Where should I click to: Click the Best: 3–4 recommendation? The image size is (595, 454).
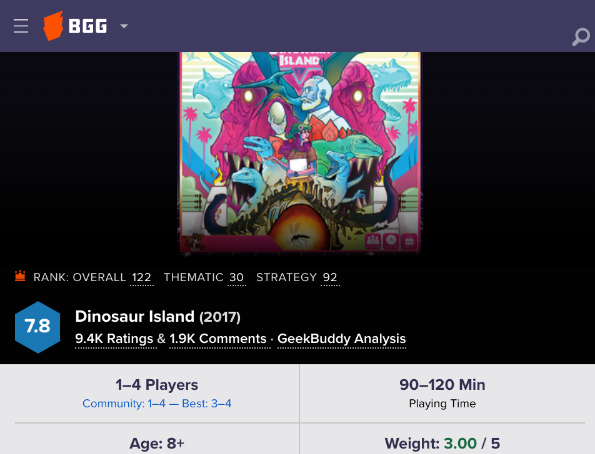(206, 403)
